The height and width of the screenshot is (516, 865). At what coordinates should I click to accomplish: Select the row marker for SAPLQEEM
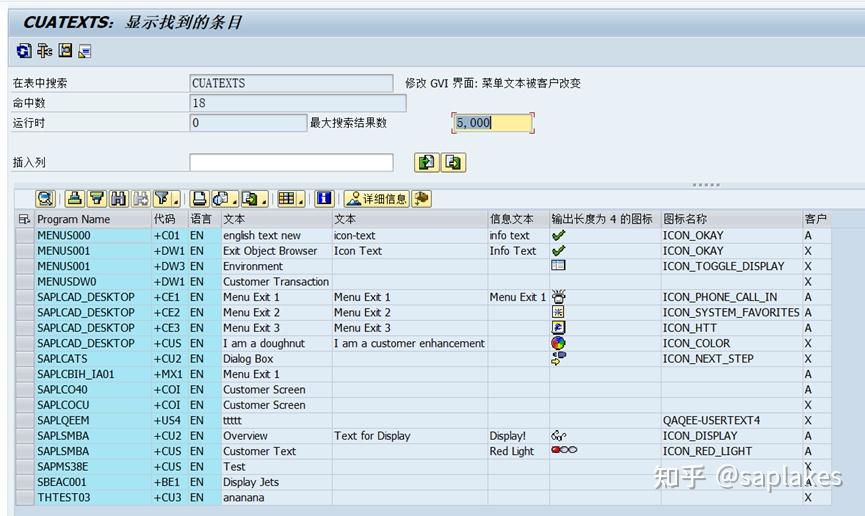click(24, 421)
